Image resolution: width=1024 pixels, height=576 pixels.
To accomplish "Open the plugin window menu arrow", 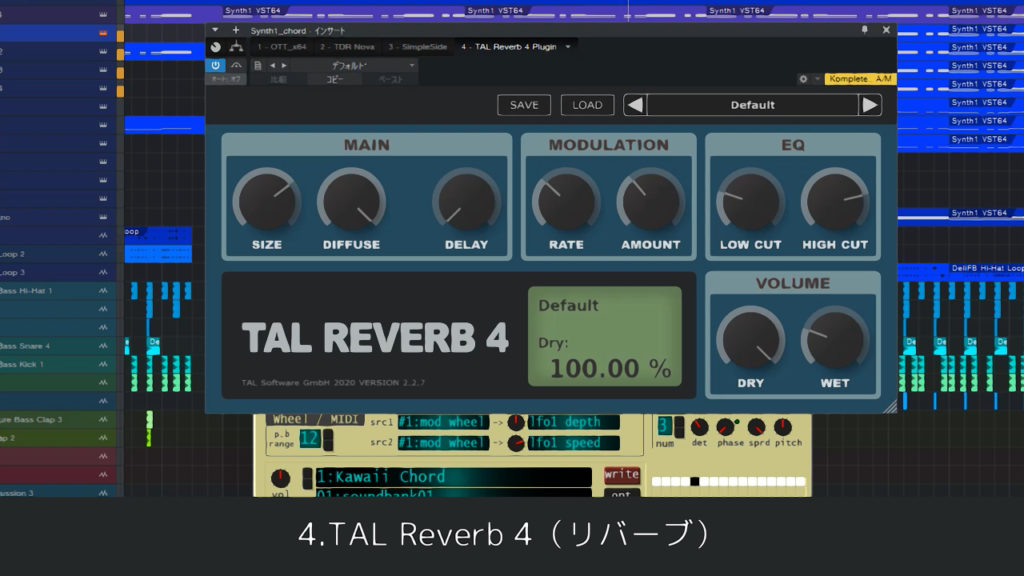I will pos(215,30).
